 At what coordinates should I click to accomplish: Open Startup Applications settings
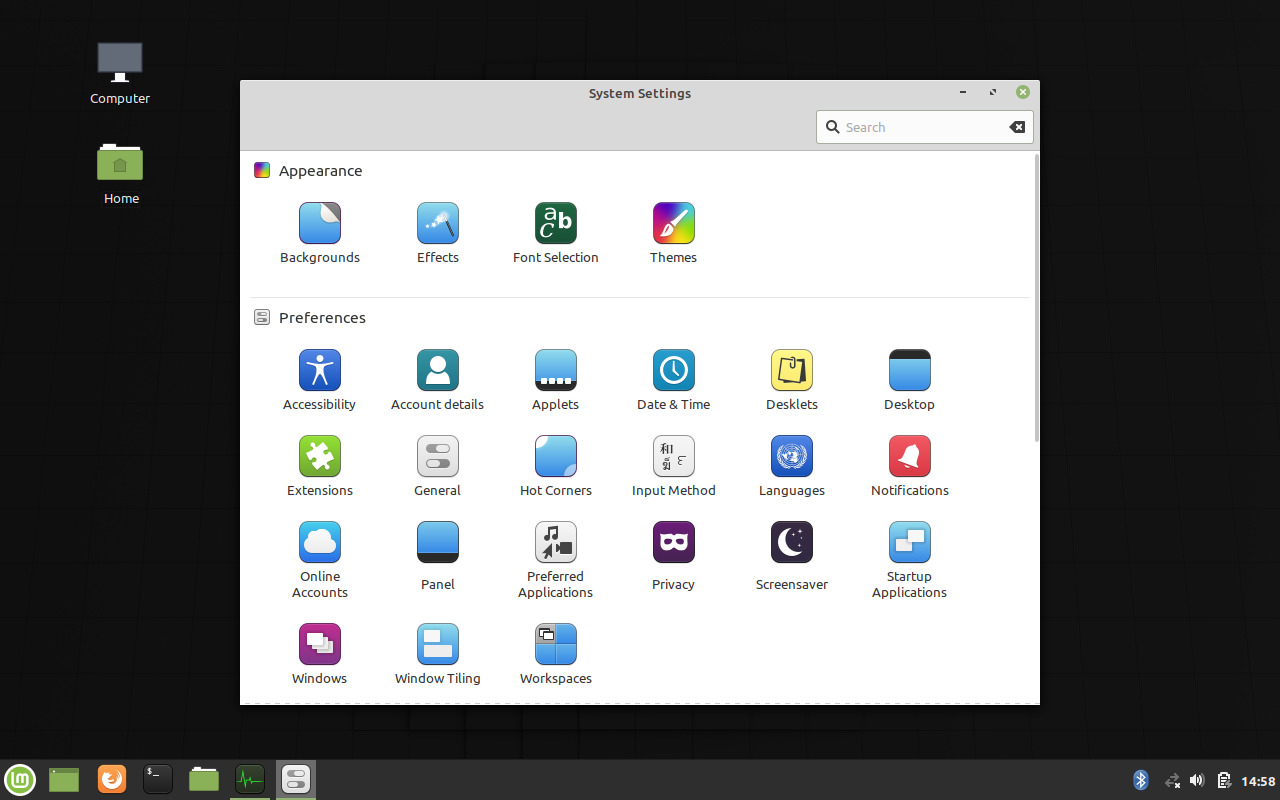pos(910,560)
